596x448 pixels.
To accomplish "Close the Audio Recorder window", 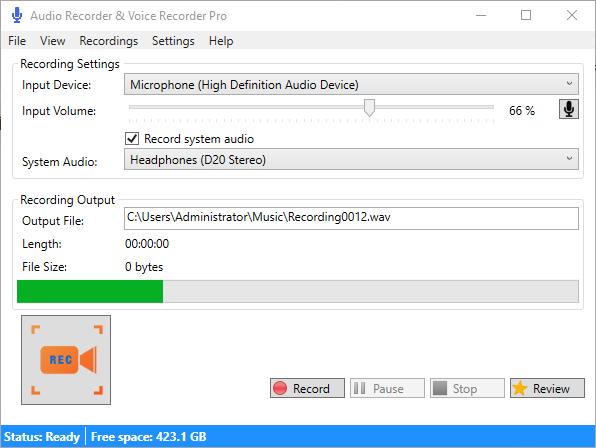I will pyautogui.click(x=572, y=15).
